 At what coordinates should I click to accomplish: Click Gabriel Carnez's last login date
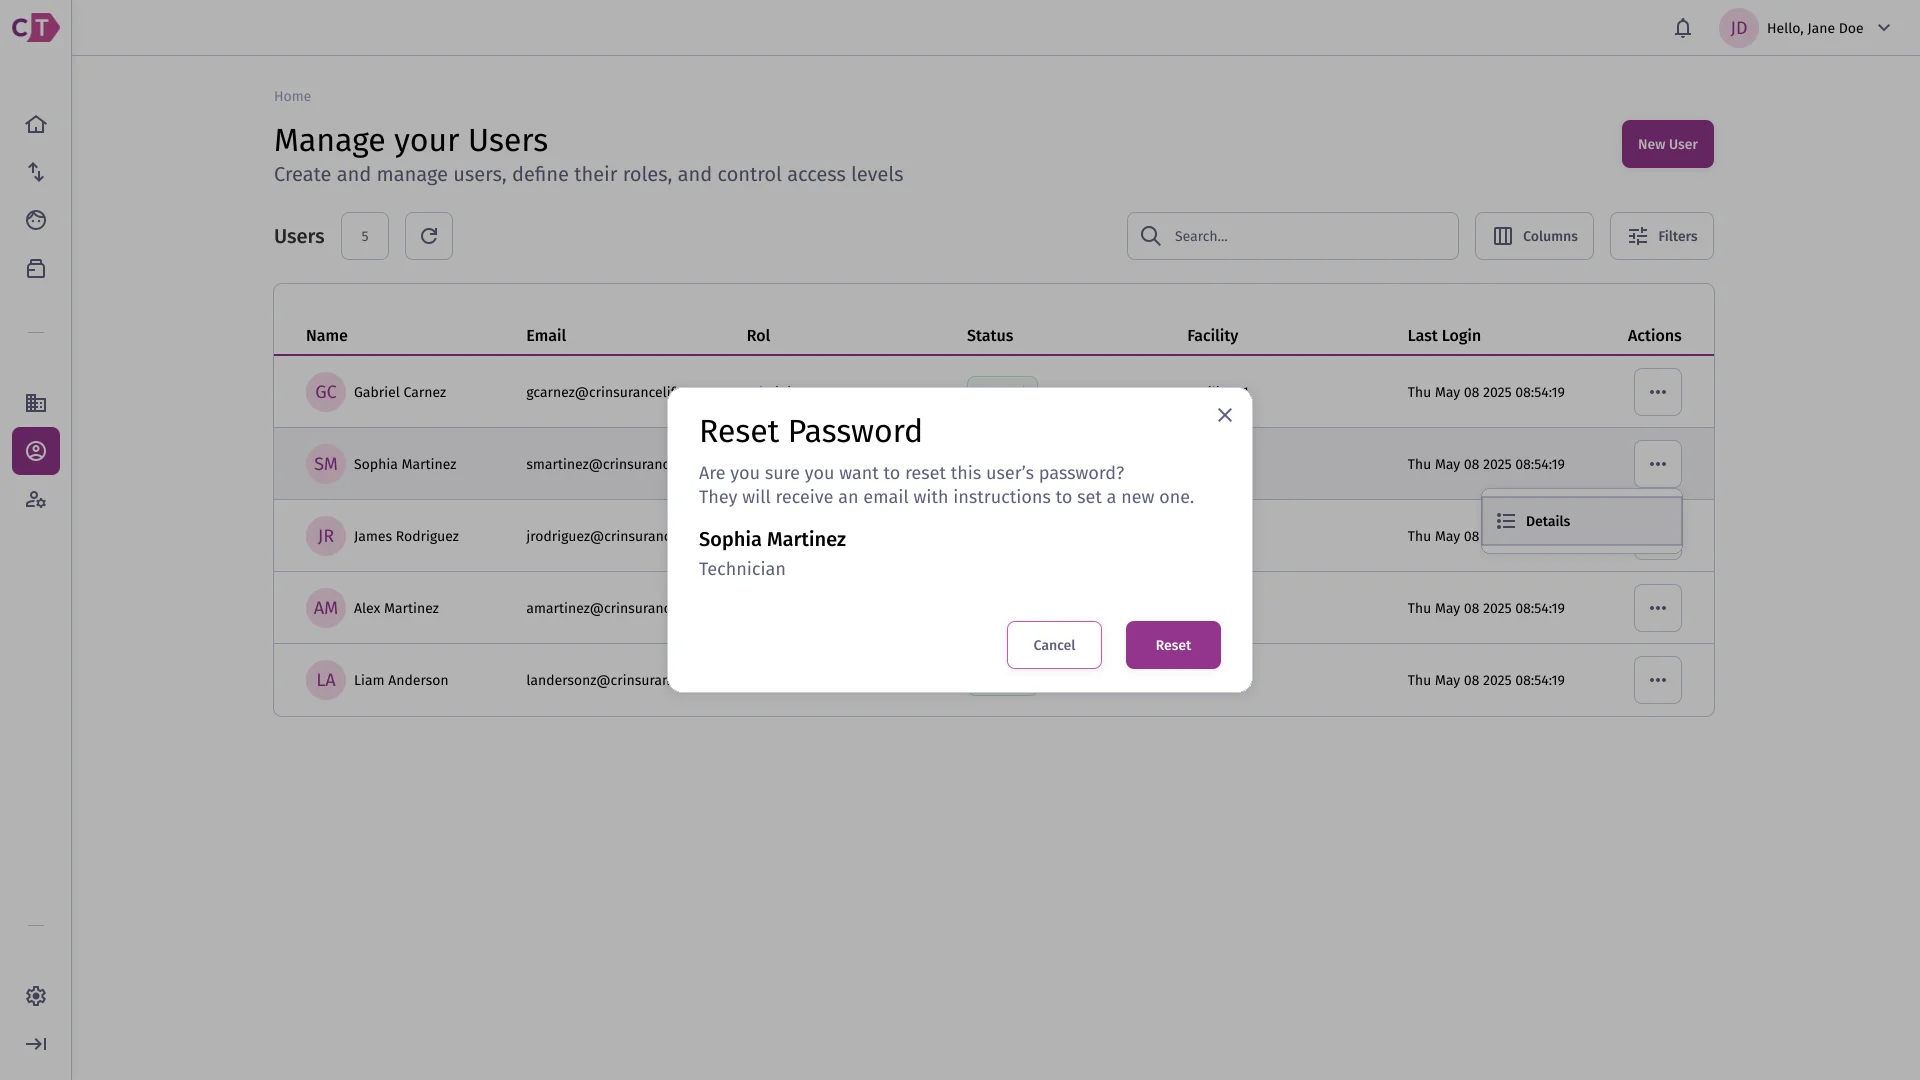[x=1486, y=392]
